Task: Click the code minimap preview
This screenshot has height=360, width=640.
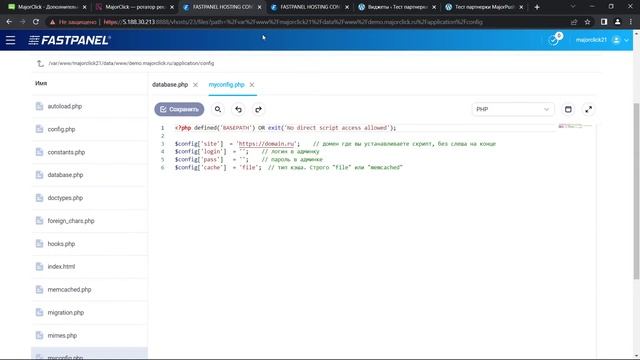Action: click(x=575, y=126)
